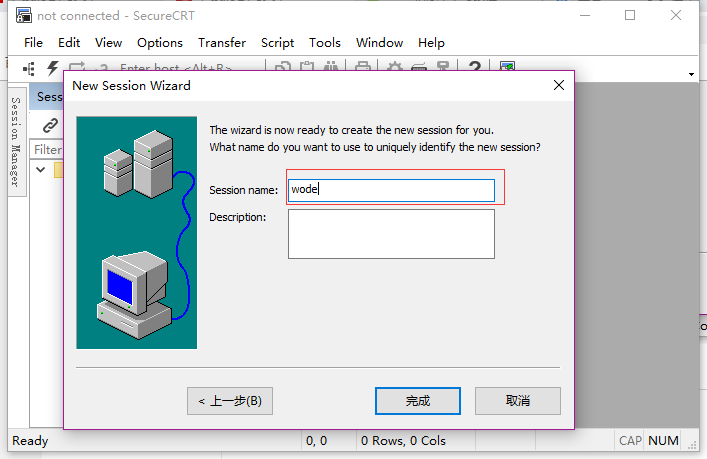The height and width of the screenshot is (459, 707).
Task: Click the "0, 0" cursor position in status bar
Action: click(317, 441)
